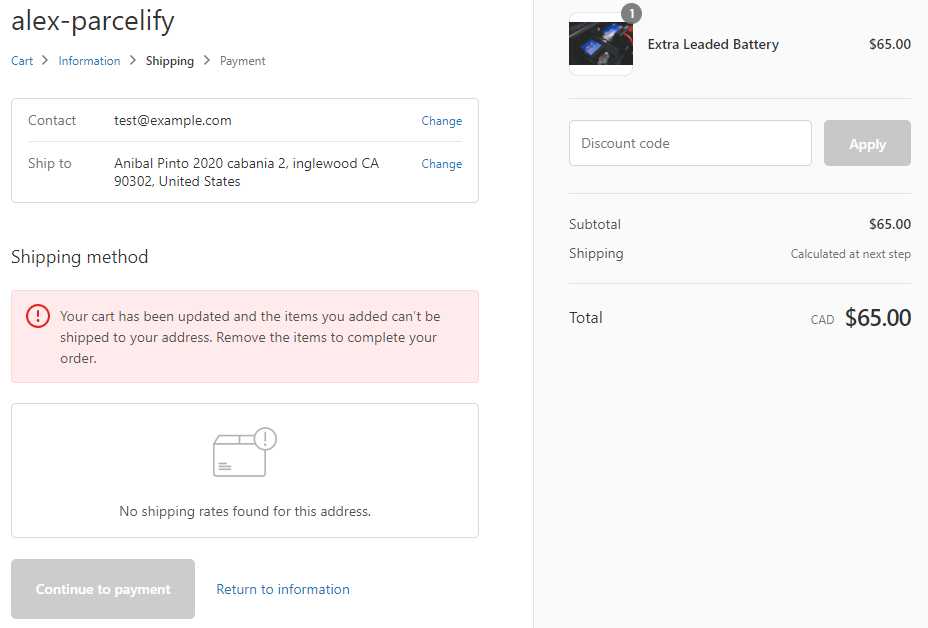Return to information page
The width and height of the screenshot is (928, 628).
(283, 590)
